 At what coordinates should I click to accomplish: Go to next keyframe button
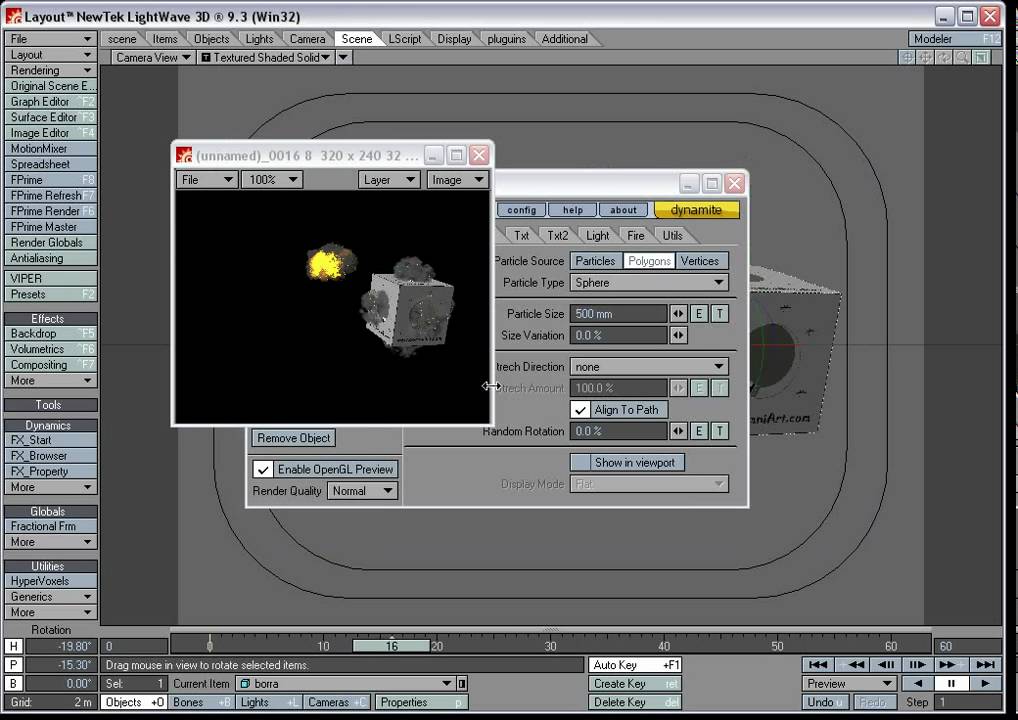(x=950, y=664)
